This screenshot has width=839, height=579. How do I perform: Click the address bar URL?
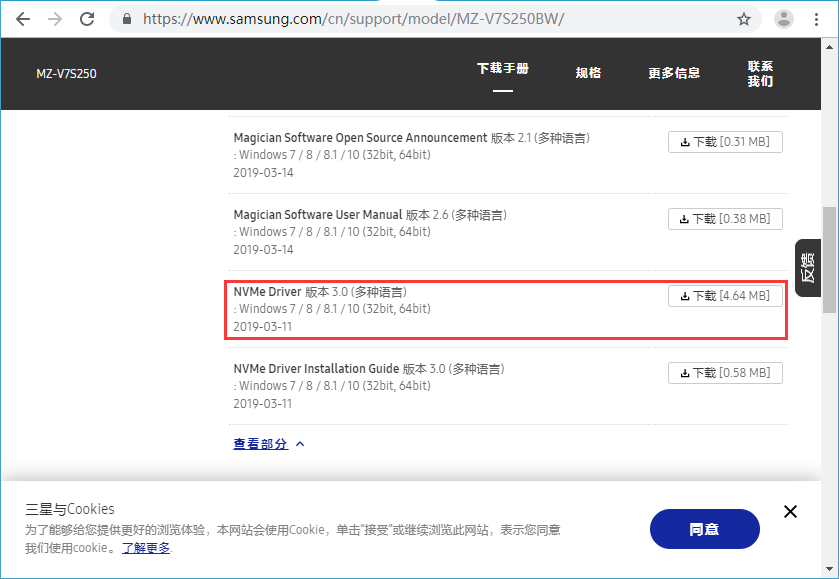353,19
